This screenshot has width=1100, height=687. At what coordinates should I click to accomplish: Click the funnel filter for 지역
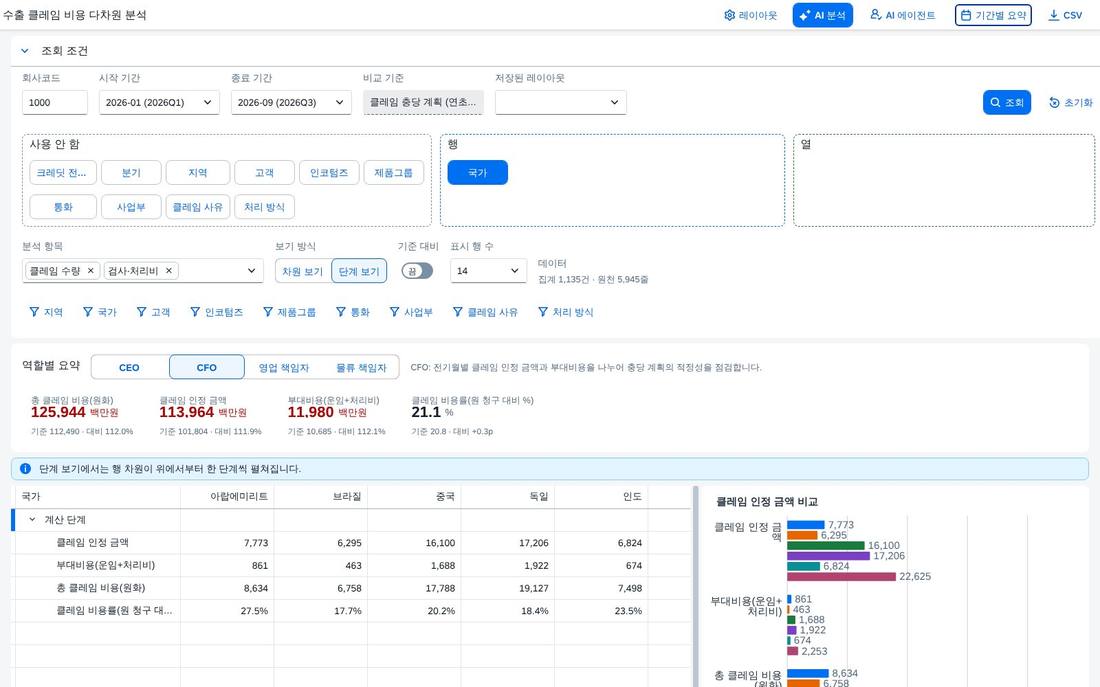pyautogui.click(x=46, y=312)
